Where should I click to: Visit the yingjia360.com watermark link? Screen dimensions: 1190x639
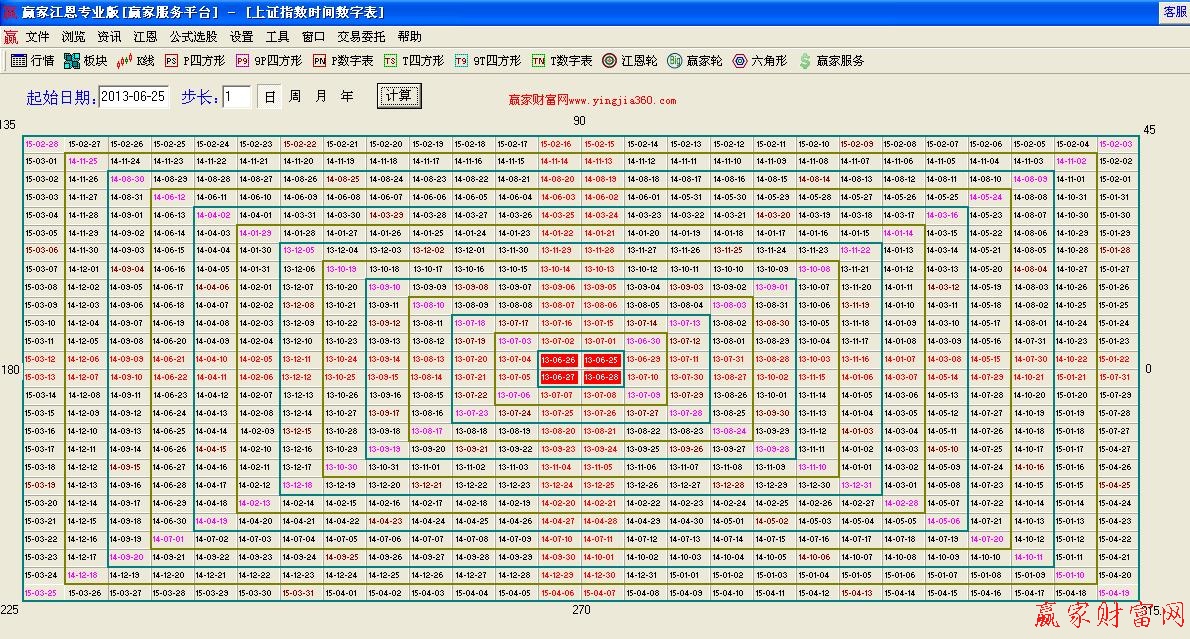pyautogui.click(x=595, y=100)
